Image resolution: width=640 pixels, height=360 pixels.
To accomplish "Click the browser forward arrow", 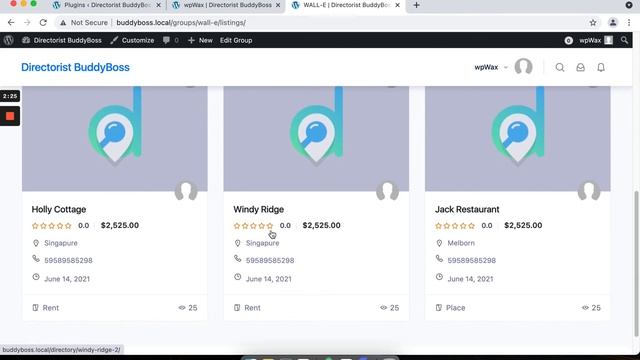I will (x=27, y=22).
